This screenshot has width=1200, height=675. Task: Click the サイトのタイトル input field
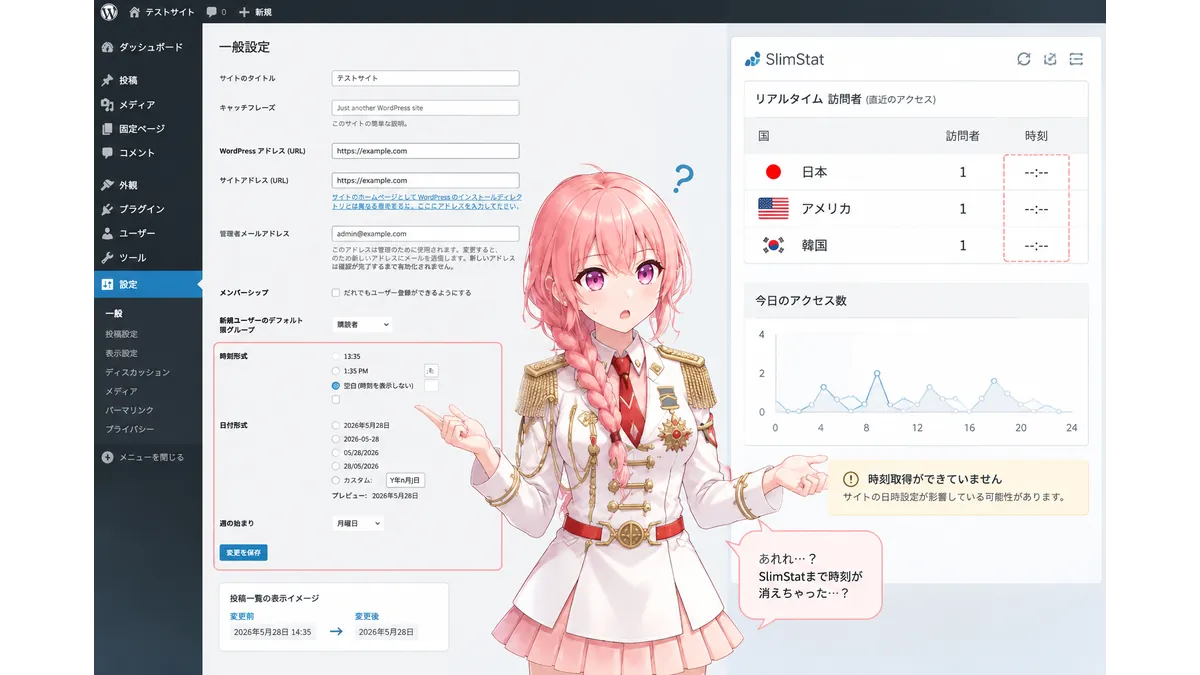[x=426, y=78]
